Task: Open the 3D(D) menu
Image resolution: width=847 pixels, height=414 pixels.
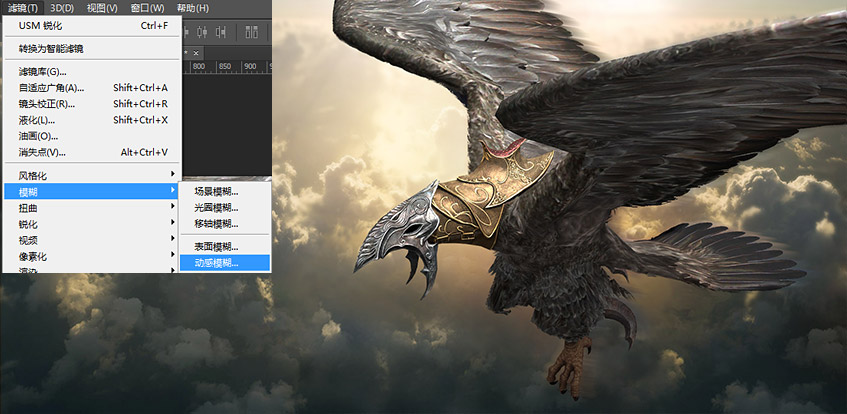Action: coord(62,8)
